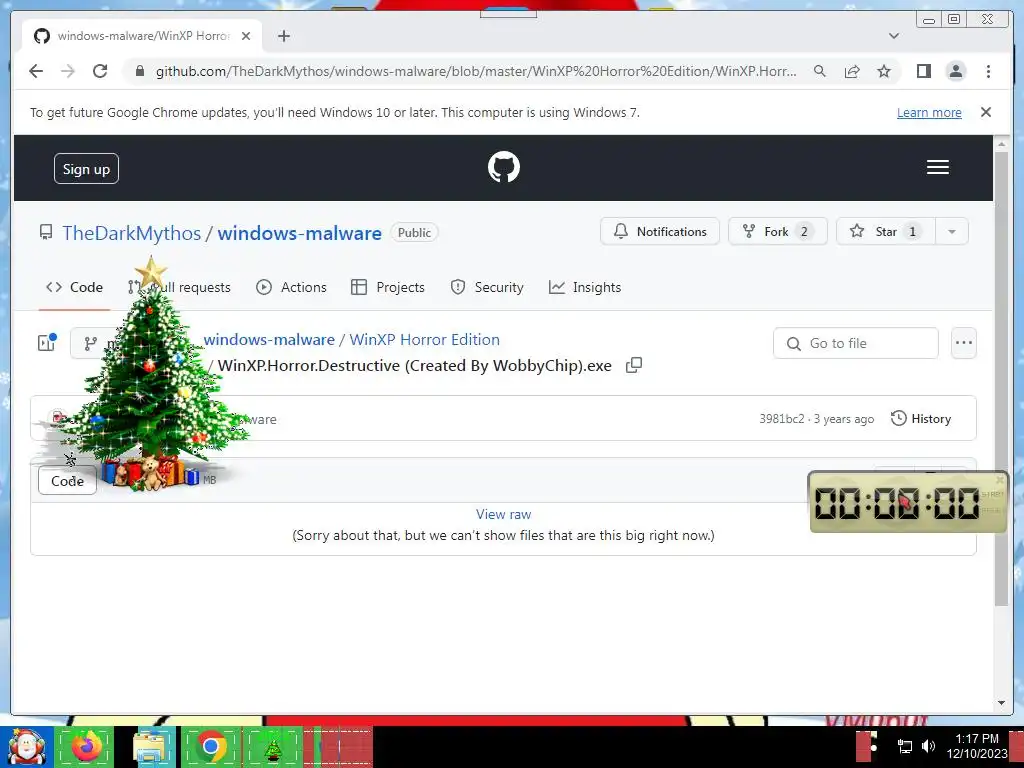Switch to the Security tab
Viewport: 1024px width, 768px height.
(487, 287)
